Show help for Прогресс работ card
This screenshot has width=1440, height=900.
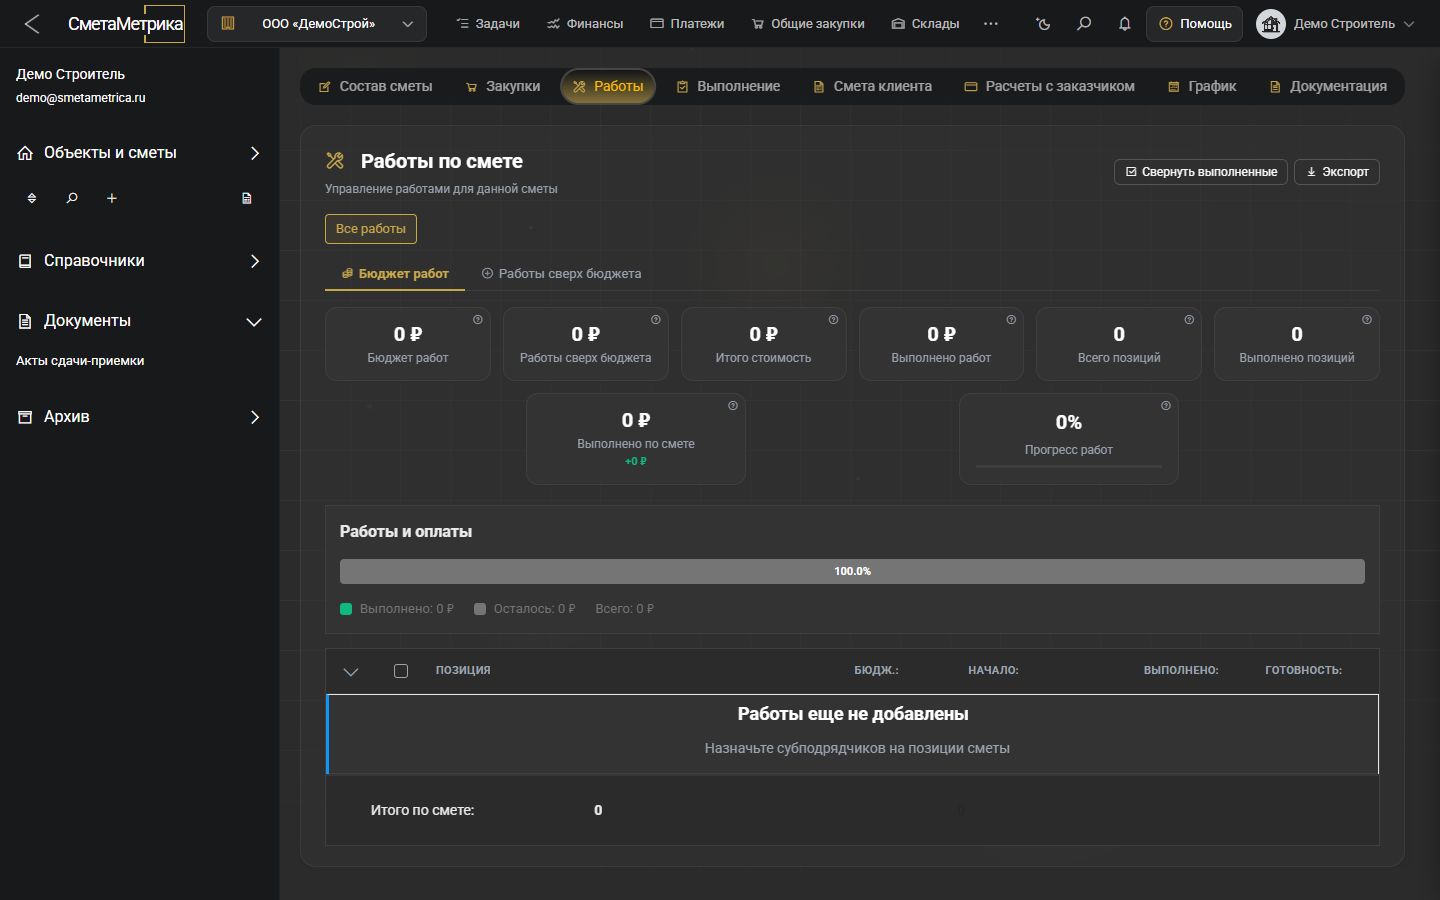[1166, 406]
